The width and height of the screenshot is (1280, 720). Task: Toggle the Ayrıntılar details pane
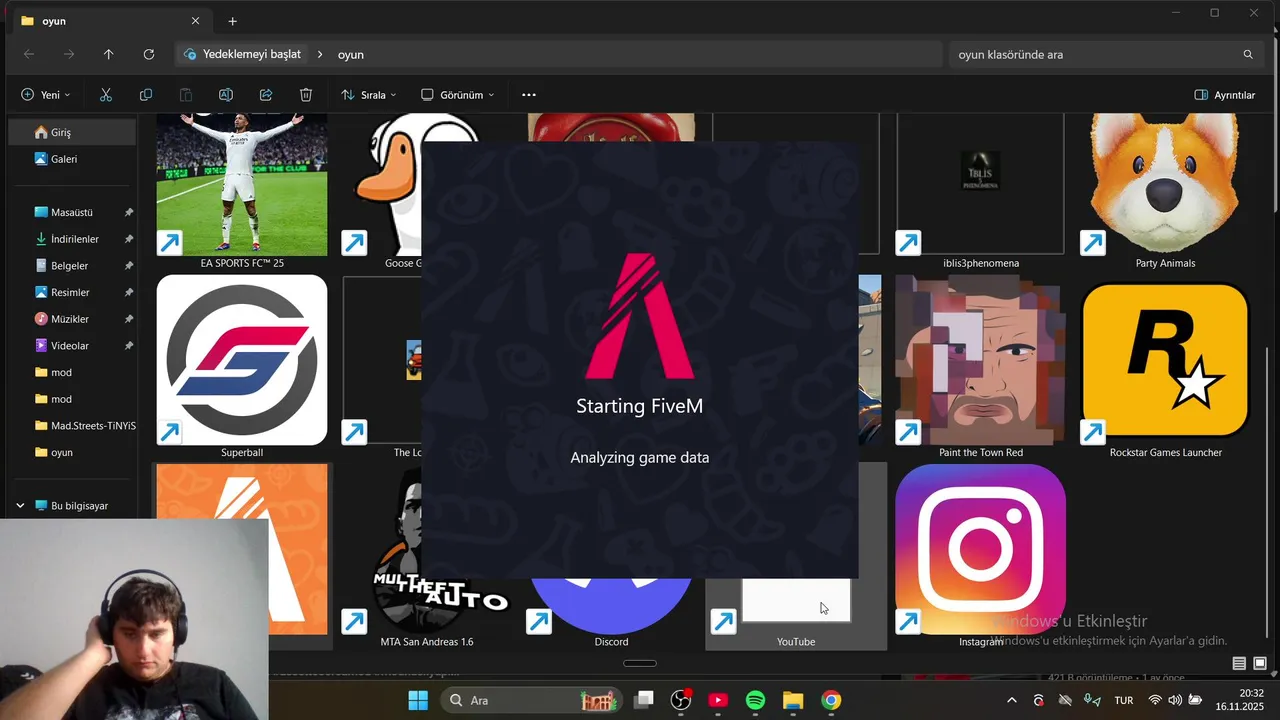(x=1225, y=95)
